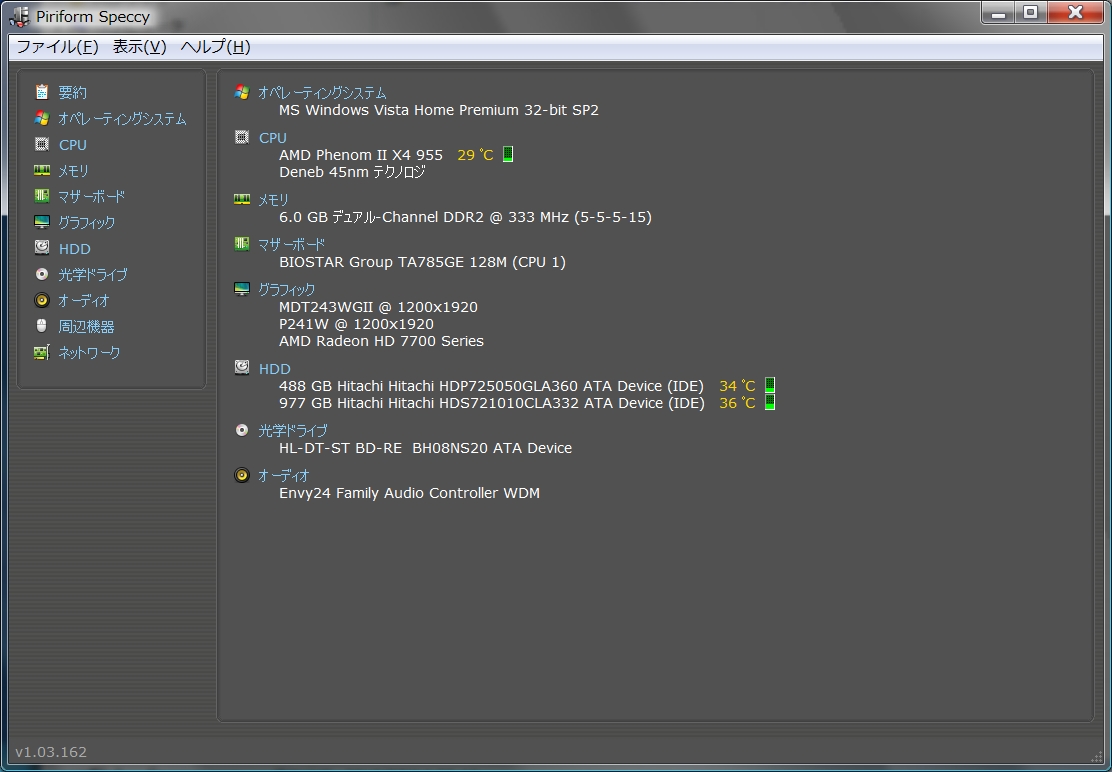This screenshot has height=772, width=1112.
Task: Click the マザーボード icon in summary panel
Action: coord(242,244)
